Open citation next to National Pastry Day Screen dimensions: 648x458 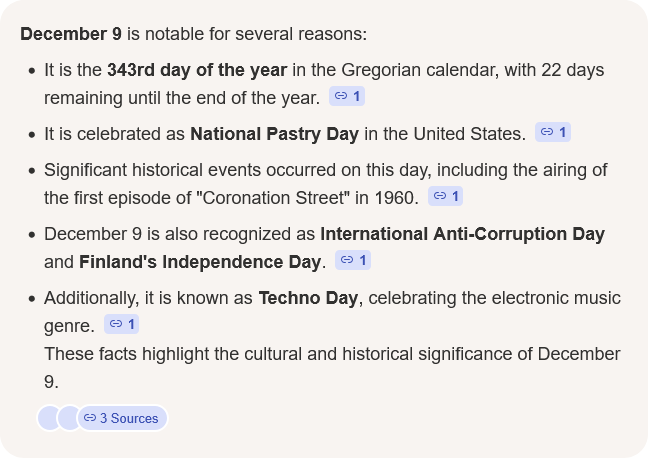pyautogui.click(x=552, y=132)
